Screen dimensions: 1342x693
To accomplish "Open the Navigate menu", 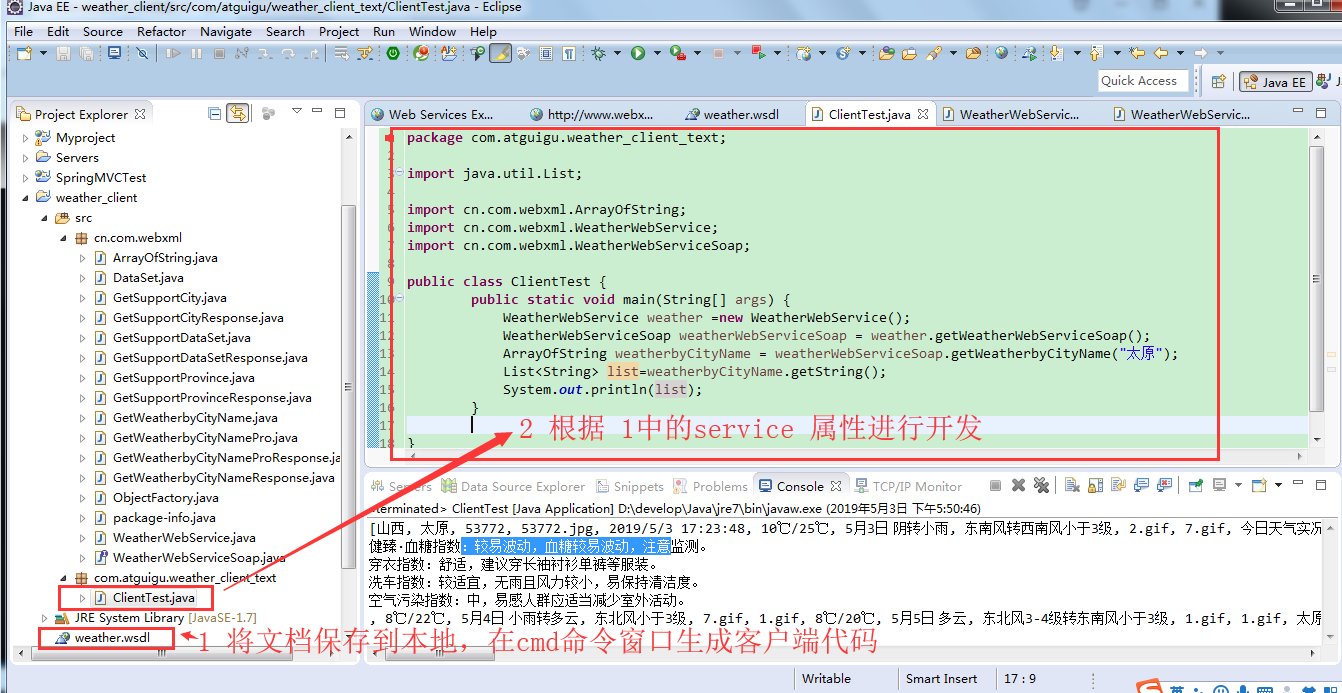I will (x=226, y=31).
